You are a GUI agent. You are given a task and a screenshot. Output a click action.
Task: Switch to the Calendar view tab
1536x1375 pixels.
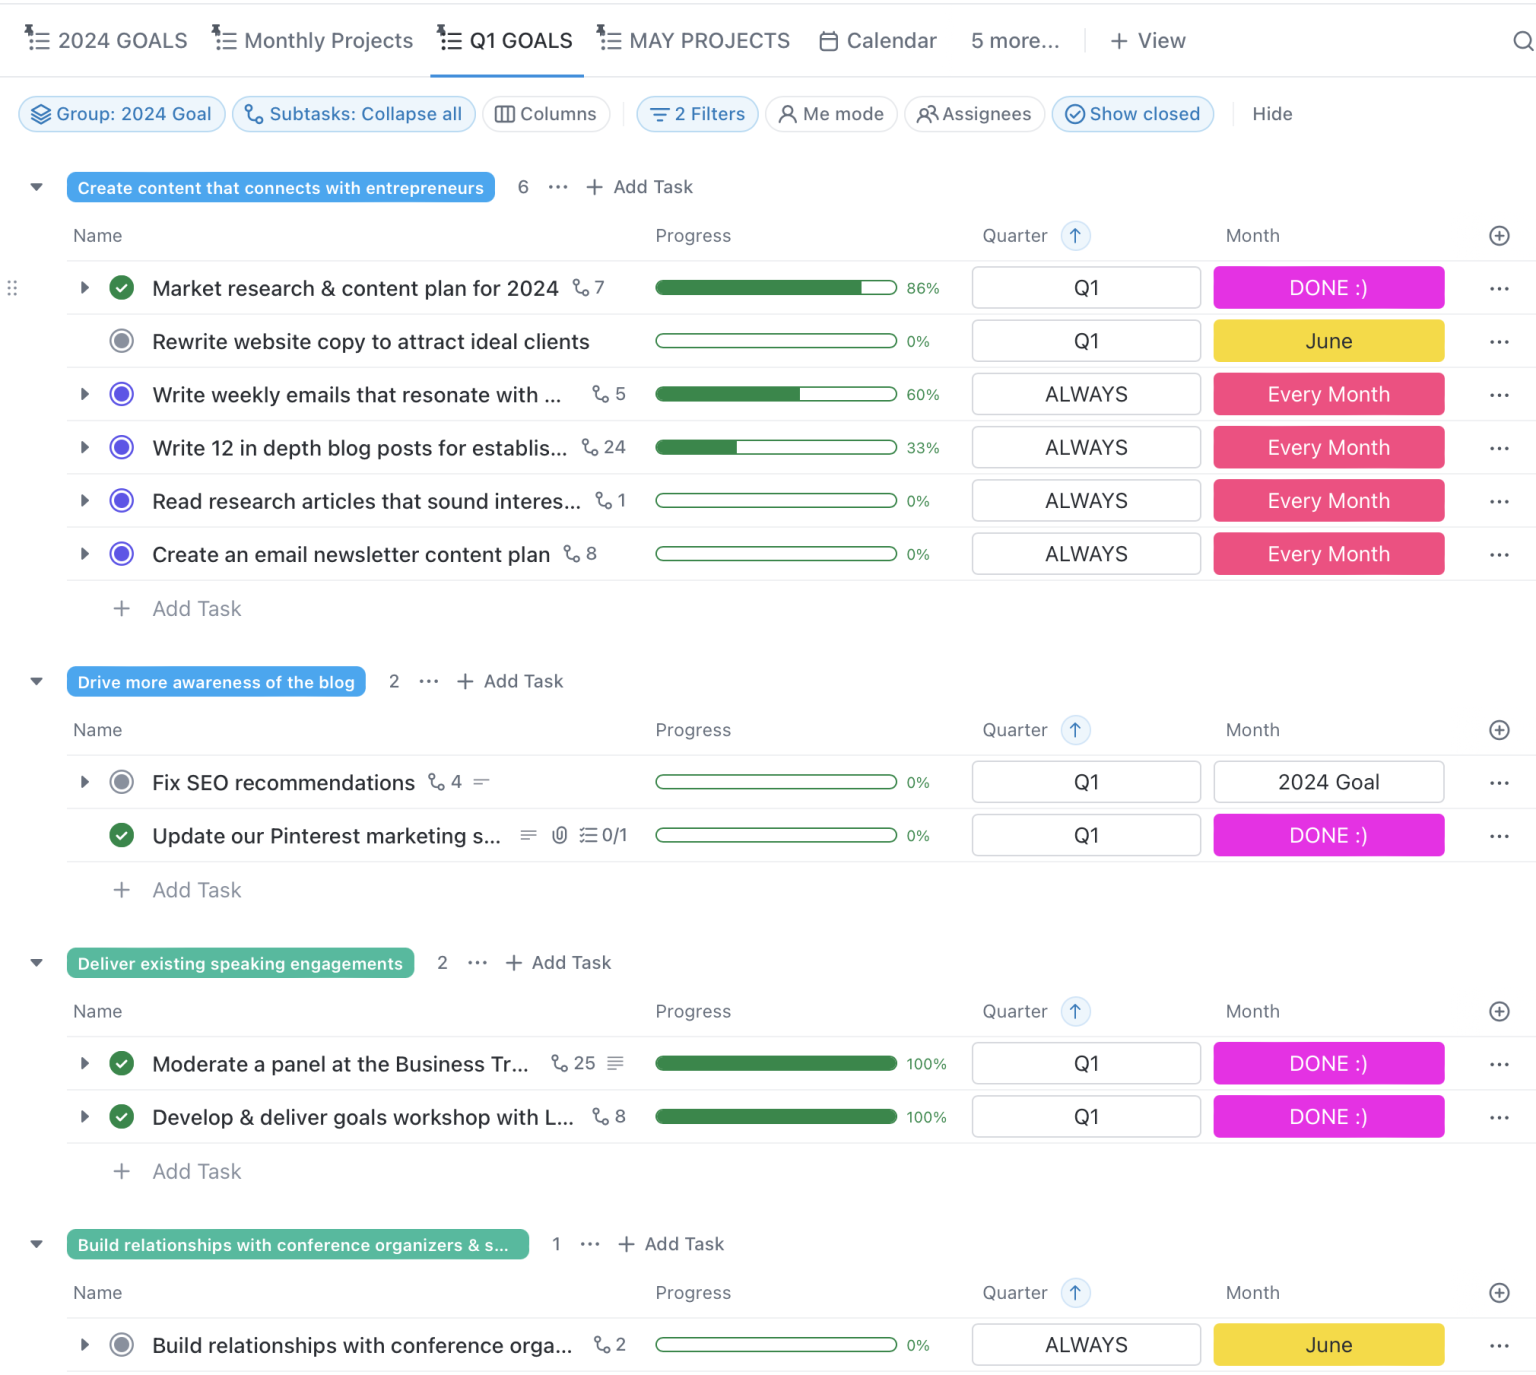pos(878,41)
